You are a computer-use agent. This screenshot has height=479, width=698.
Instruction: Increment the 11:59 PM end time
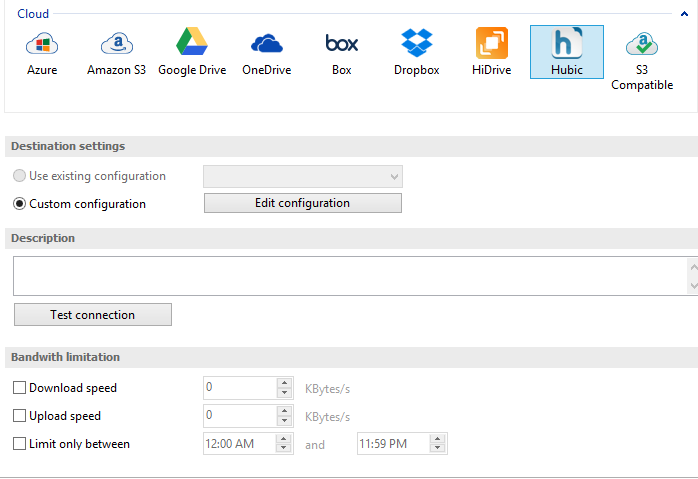pyautogui.click(x=438, y=439)
